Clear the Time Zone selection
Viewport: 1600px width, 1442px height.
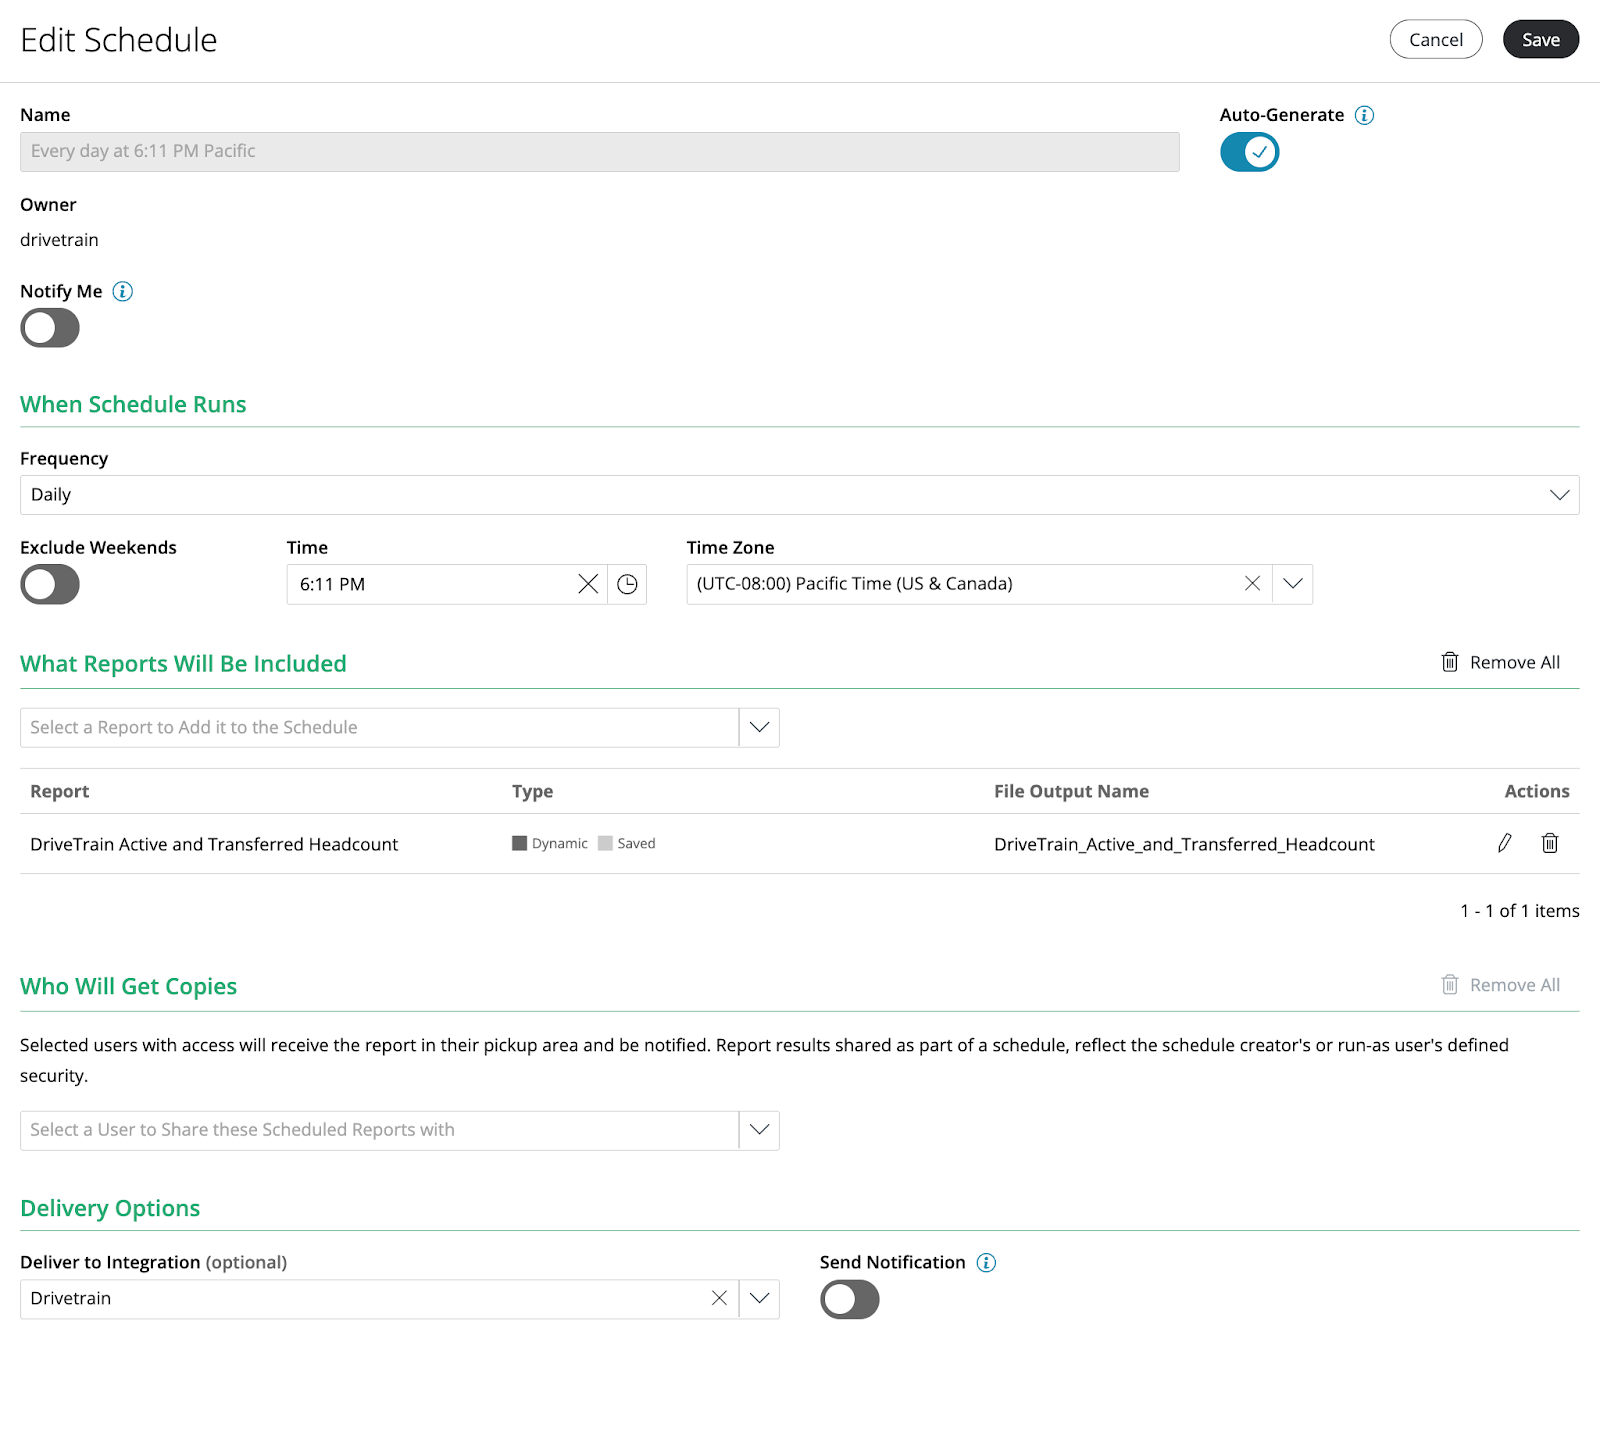tap(1252, 584)
